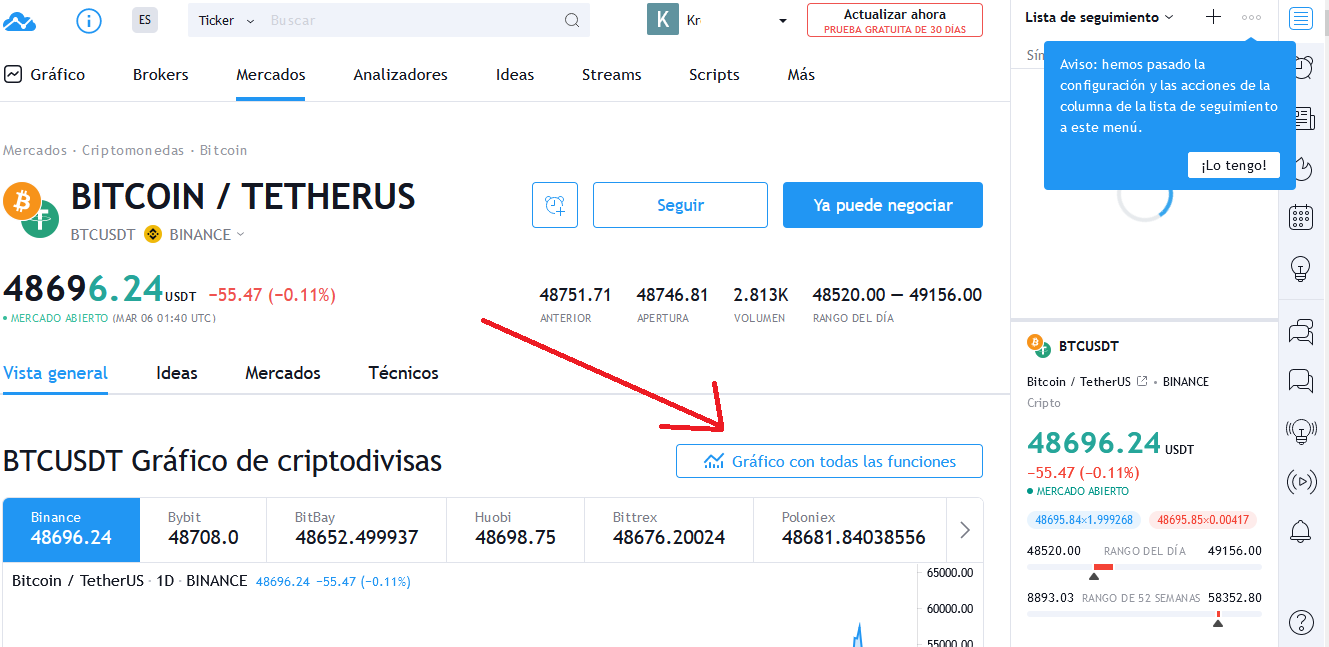
Task: Dismiss tooltip with ¡Lo tengo! button
Action: click(1234, 165)
